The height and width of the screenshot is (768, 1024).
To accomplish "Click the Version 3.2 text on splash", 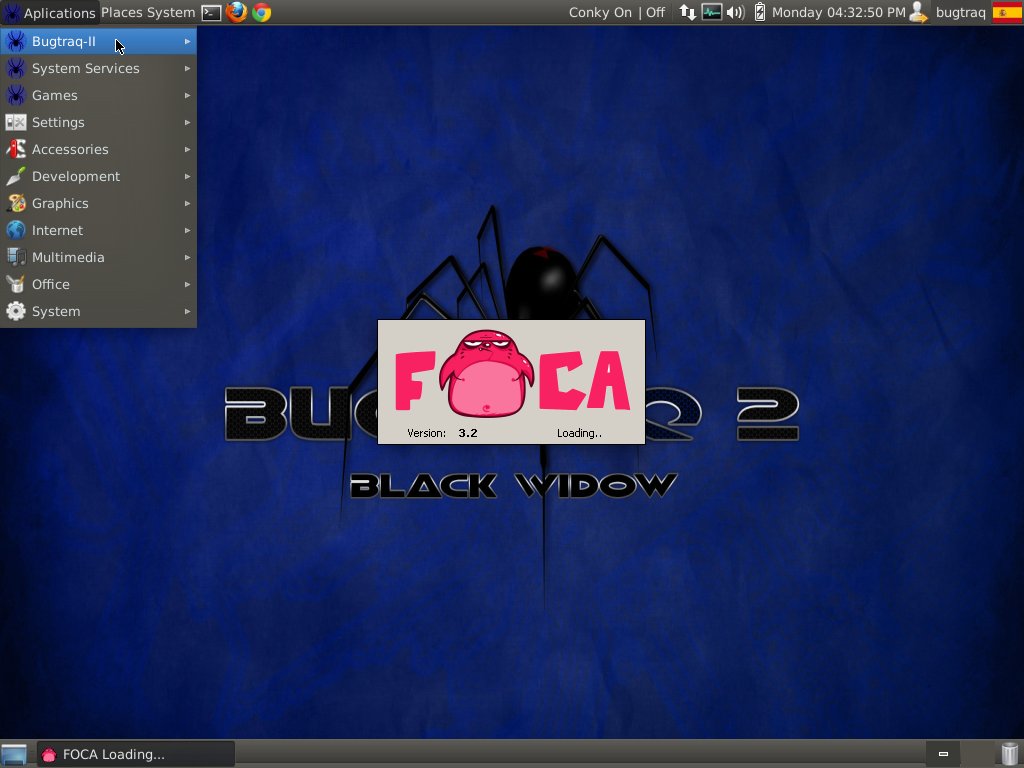I will 442,433.
